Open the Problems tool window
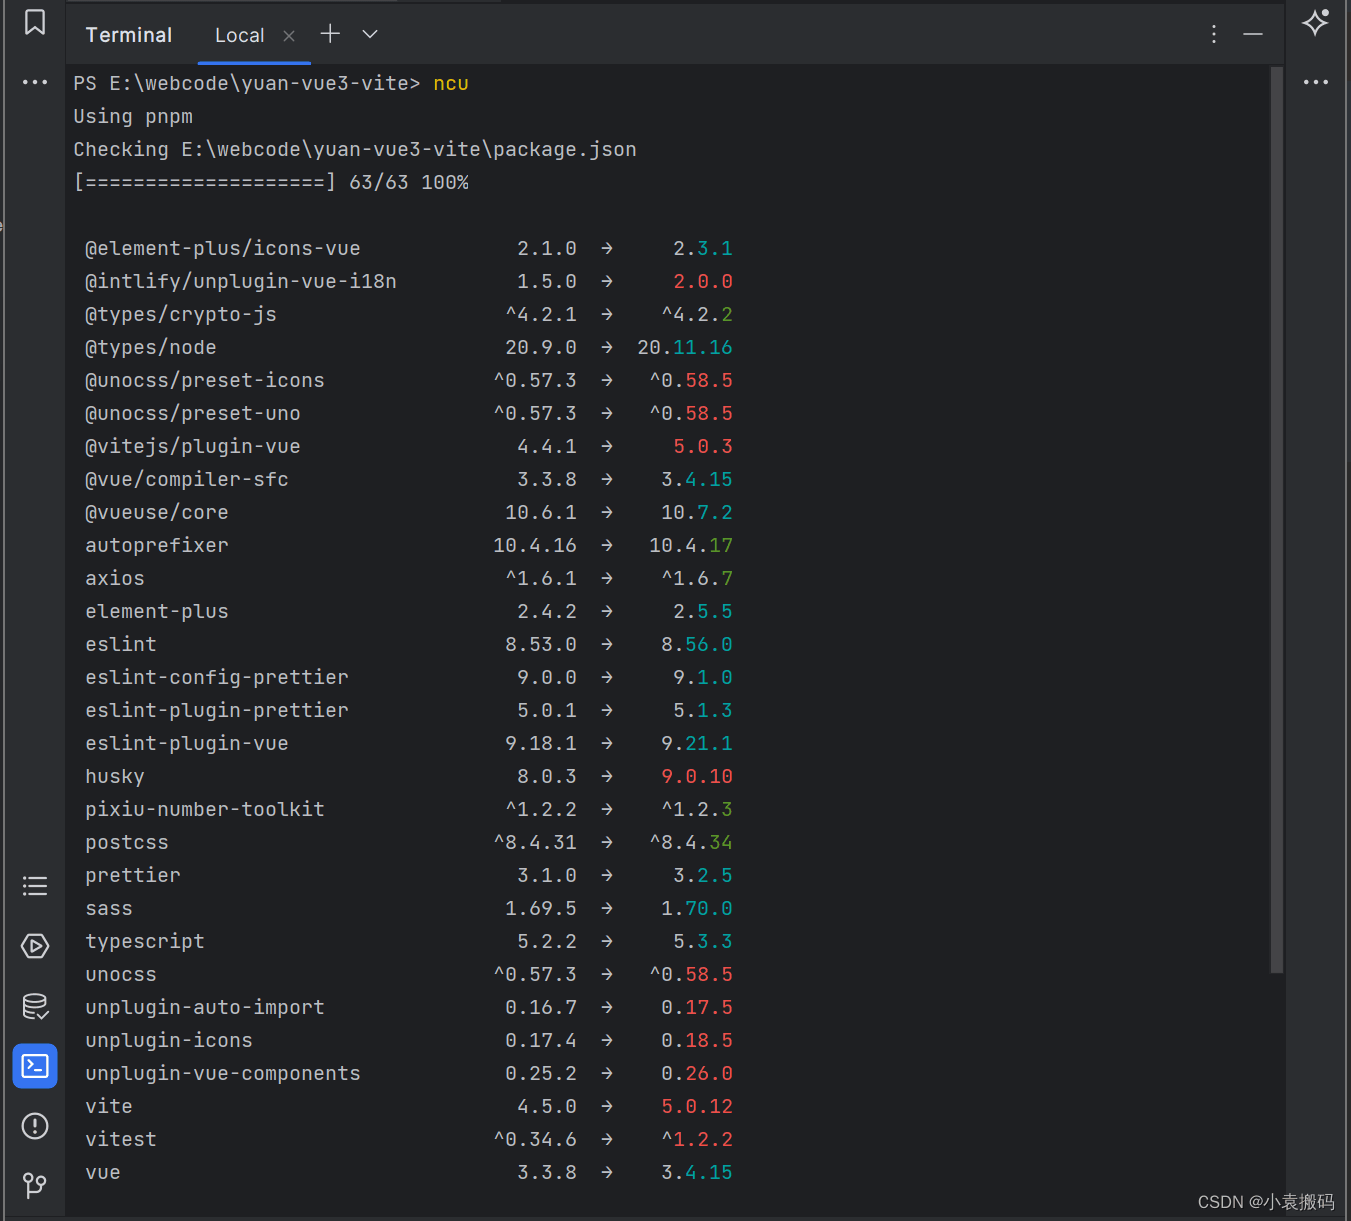Image resolution: width=1351 pixels, height=1221 pixels. (35, 1126)
